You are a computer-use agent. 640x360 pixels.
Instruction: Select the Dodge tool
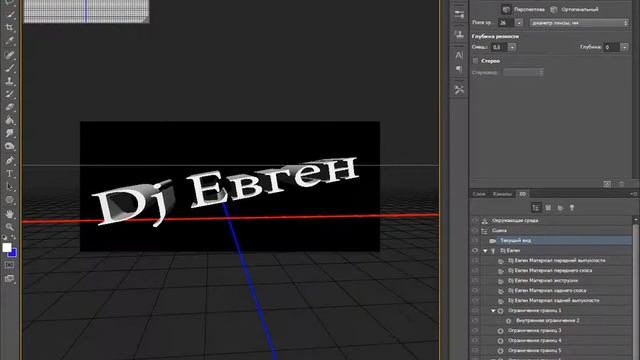[x=9, y=146]
